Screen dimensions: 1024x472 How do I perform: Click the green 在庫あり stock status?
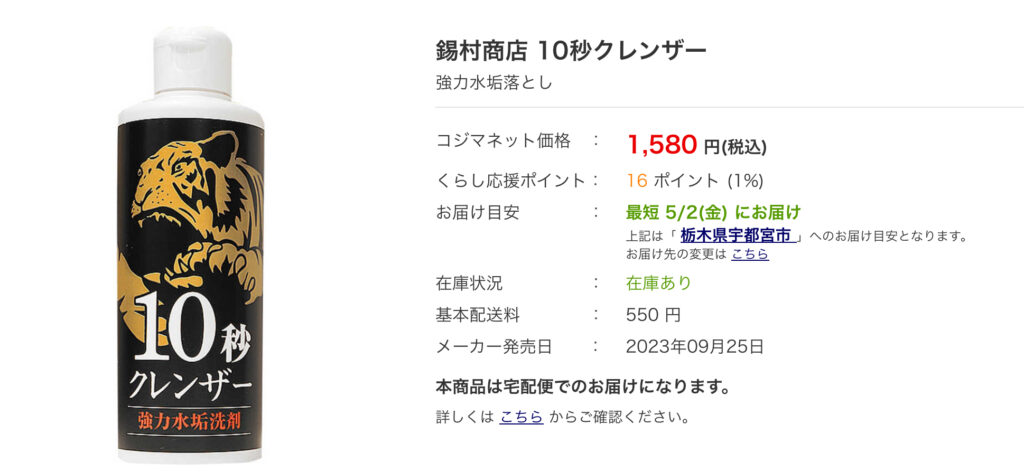[x=658, y=283]
